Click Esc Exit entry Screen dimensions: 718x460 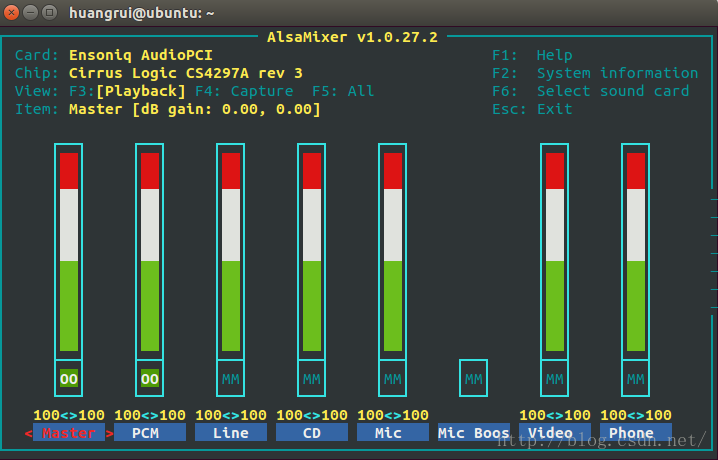click(532, 109)
